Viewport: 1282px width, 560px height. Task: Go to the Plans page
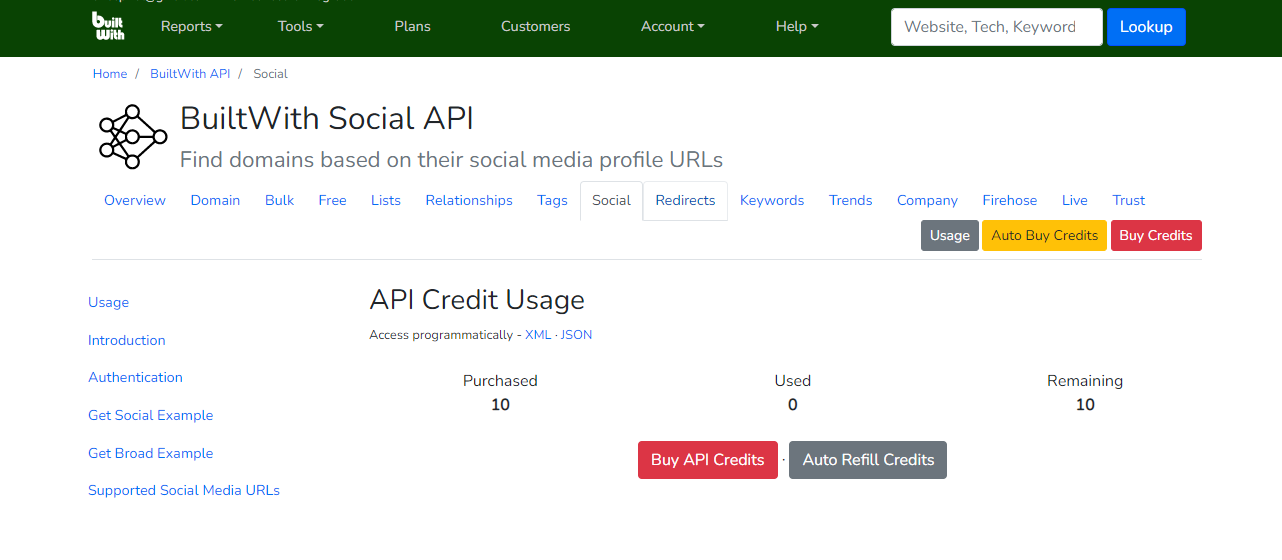pos(412,26)
